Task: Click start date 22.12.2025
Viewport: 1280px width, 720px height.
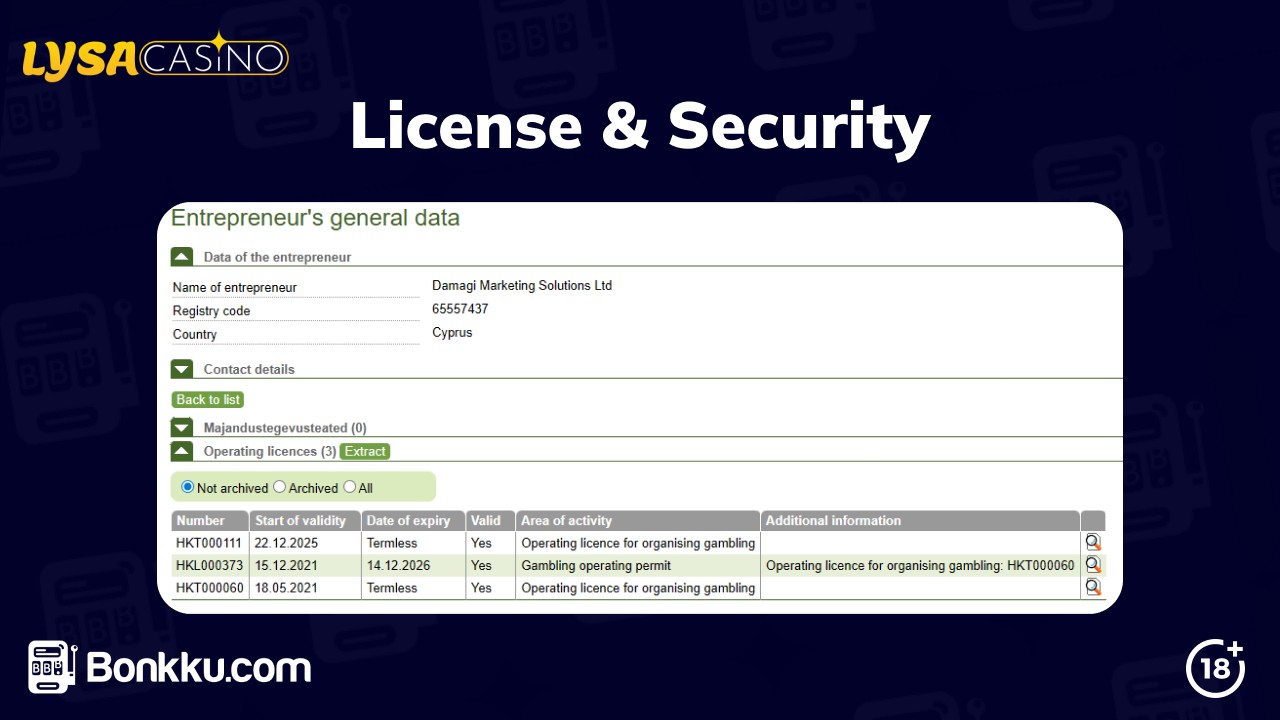Action: 286,543
